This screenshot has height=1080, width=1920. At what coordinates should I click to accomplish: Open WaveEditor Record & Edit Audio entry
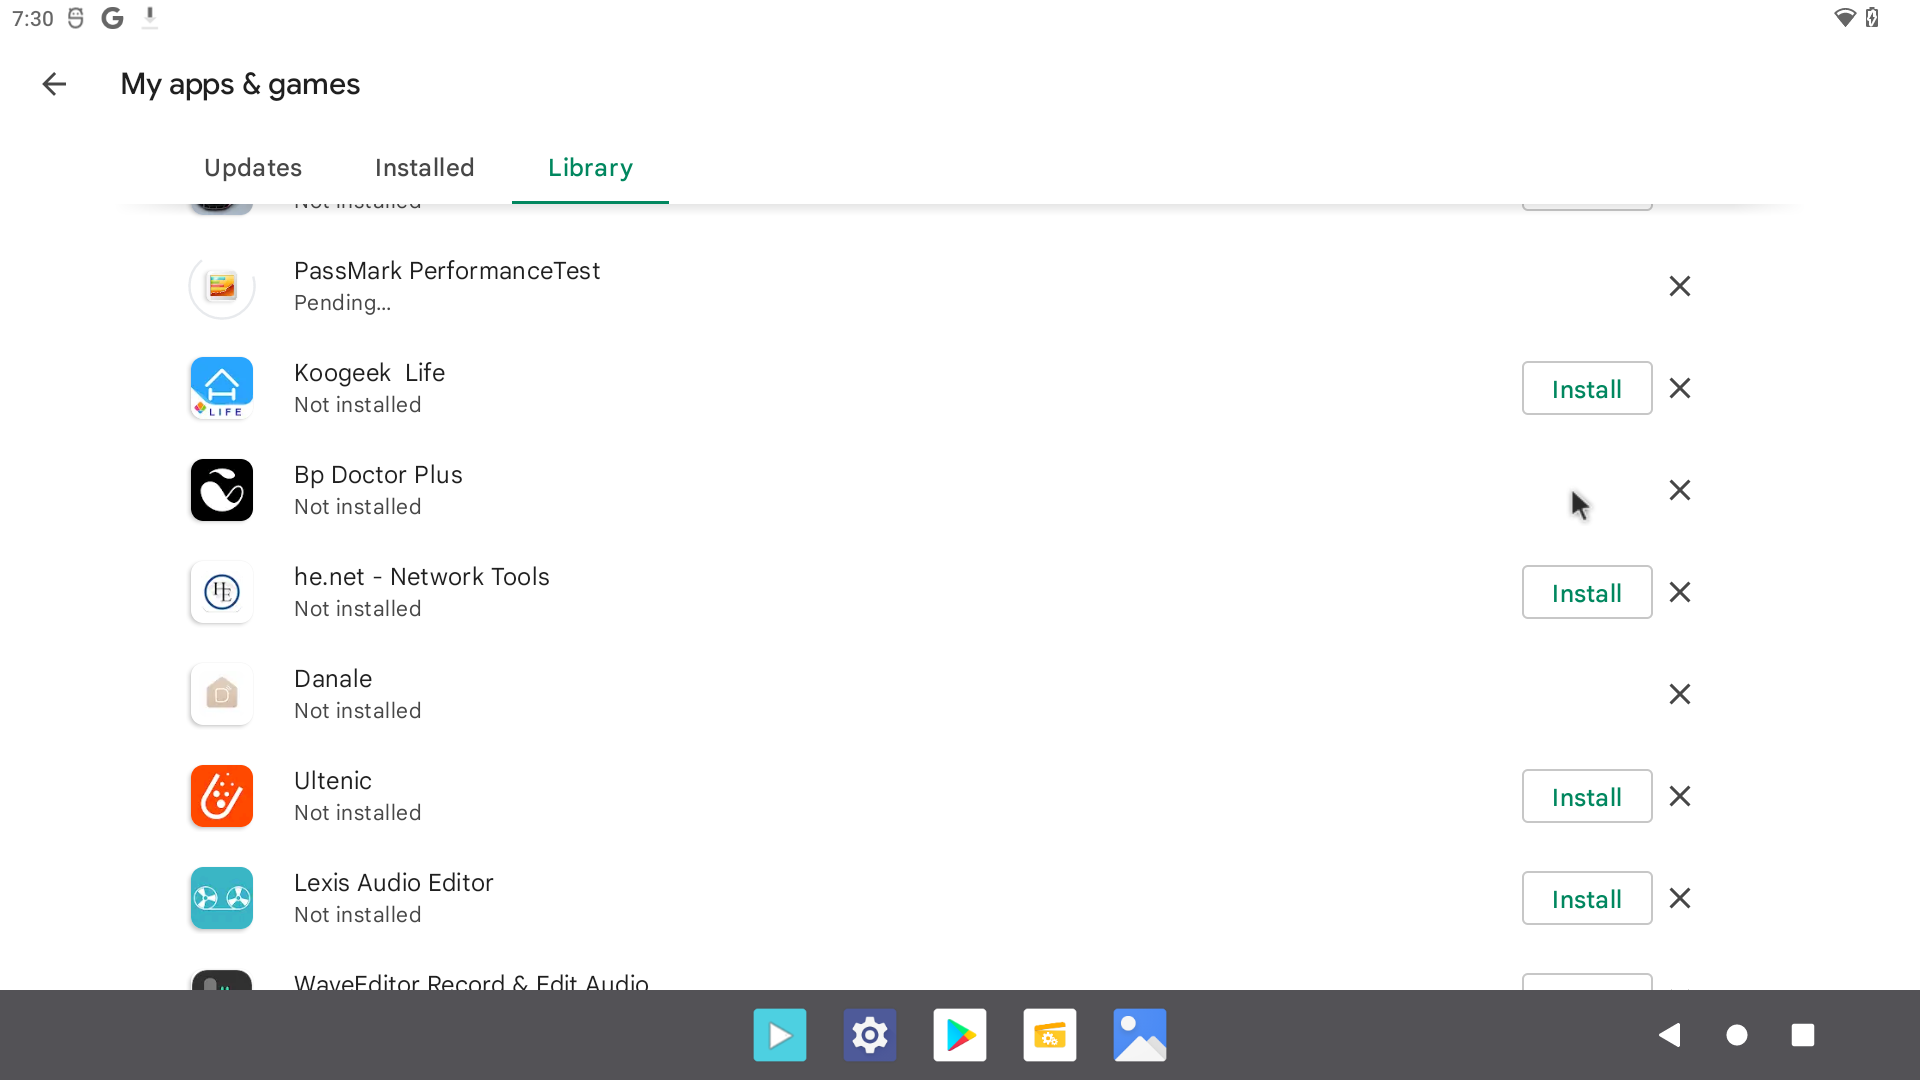[471, 982]
